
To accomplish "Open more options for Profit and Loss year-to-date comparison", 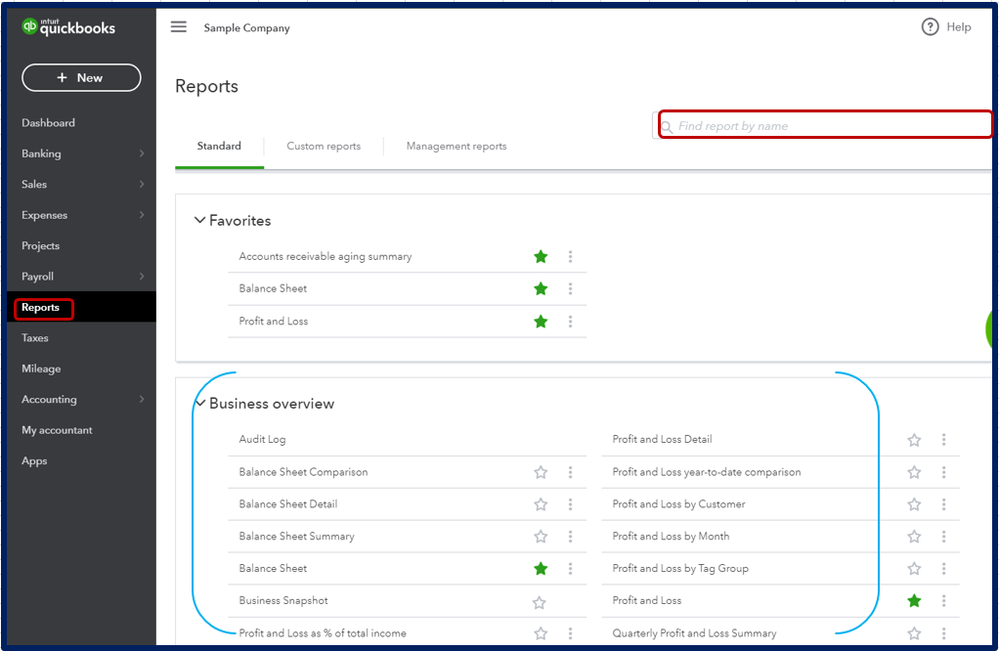I will click(944, 472).
